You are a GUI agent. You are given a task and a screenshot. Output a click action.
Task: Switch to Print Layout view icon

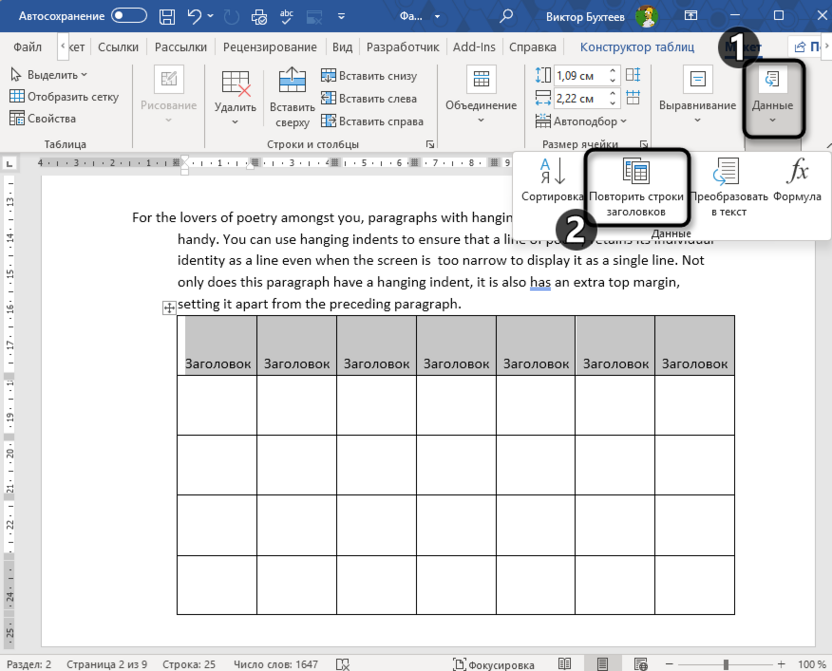point(602,664)
